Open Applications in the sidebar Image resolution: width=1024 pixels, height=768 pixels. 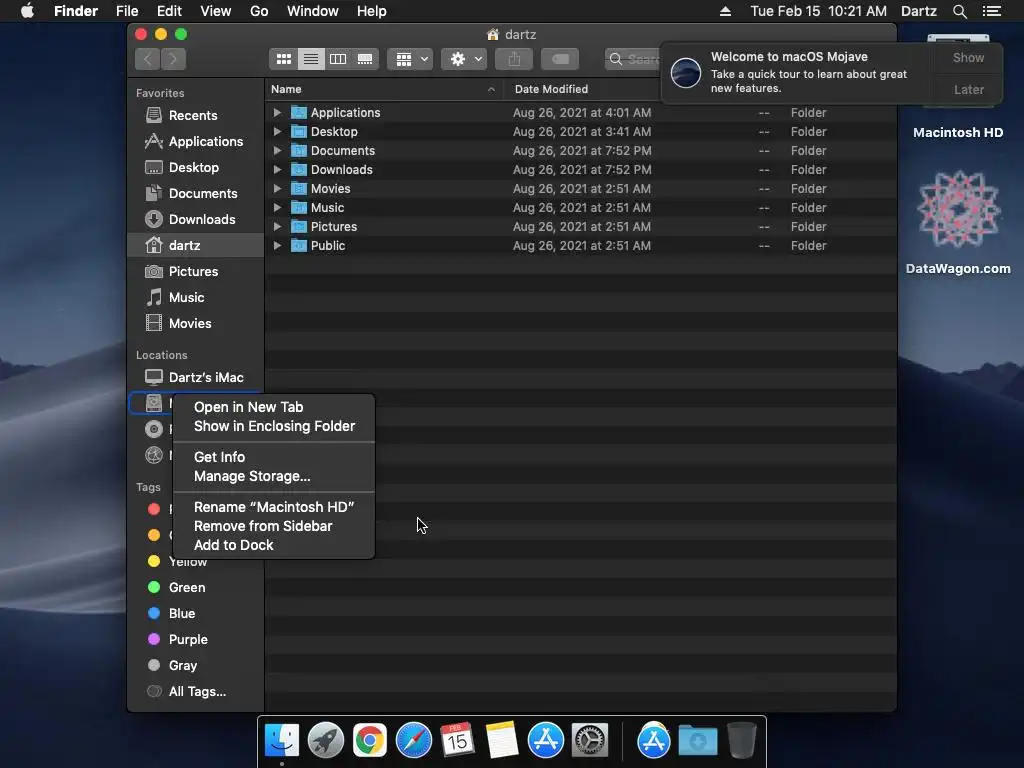click(x=195, y=142)
